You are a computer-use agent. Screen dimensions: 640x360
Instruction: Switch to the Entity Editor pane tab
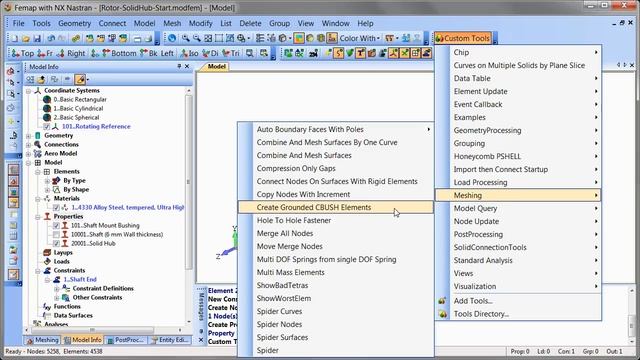[169, 340]
